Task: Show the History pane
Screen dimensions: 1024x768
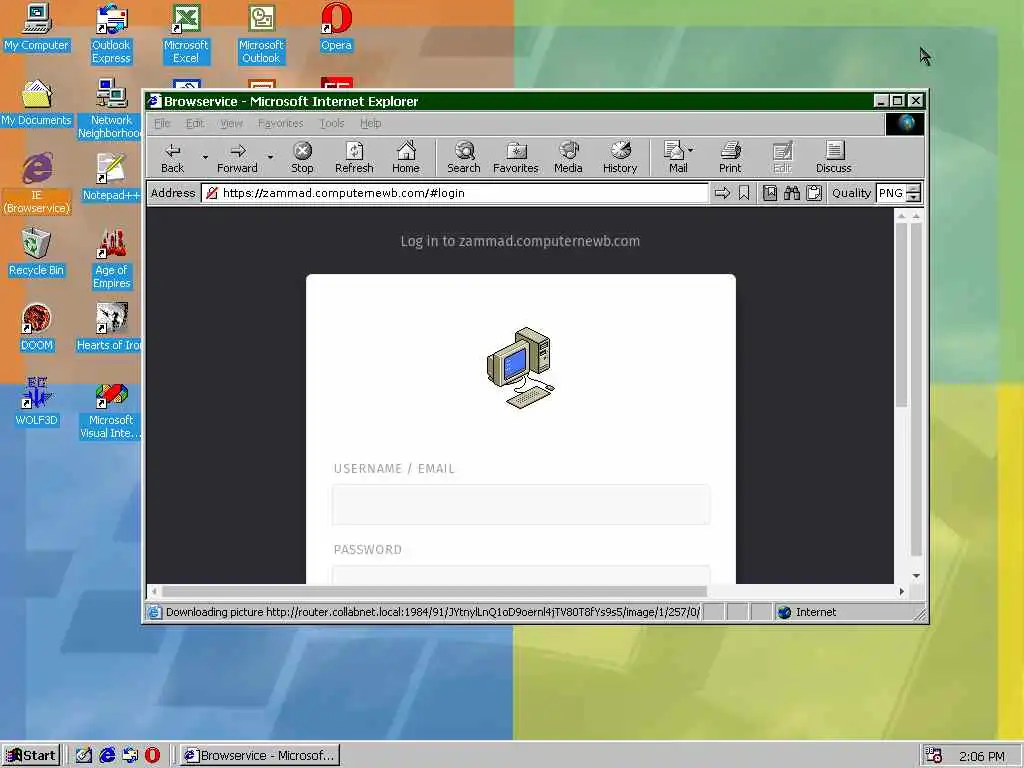Action: [x=620, y=158]
